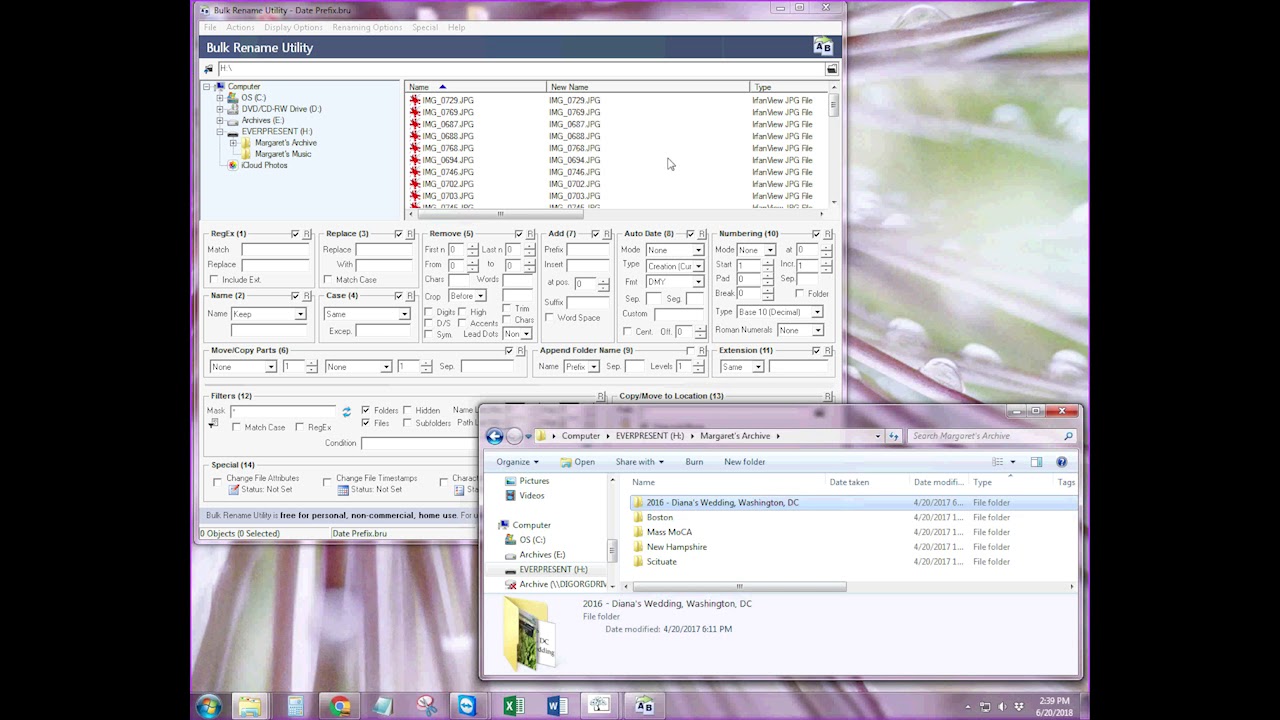The height and width of the screenshot is (720, 1280).
Task: Open the Auto Date Mode dropdown
Action: click(674, 250)
